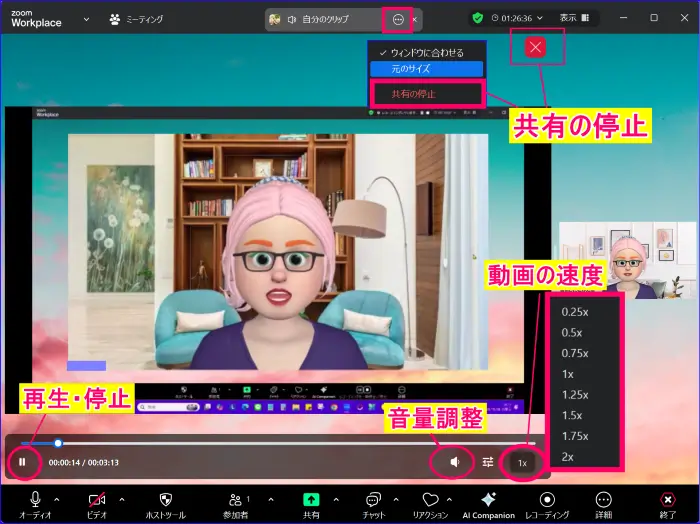Open the 表示 view layout button
Viewport: 700px width, 524px height.
pos(575,18)
